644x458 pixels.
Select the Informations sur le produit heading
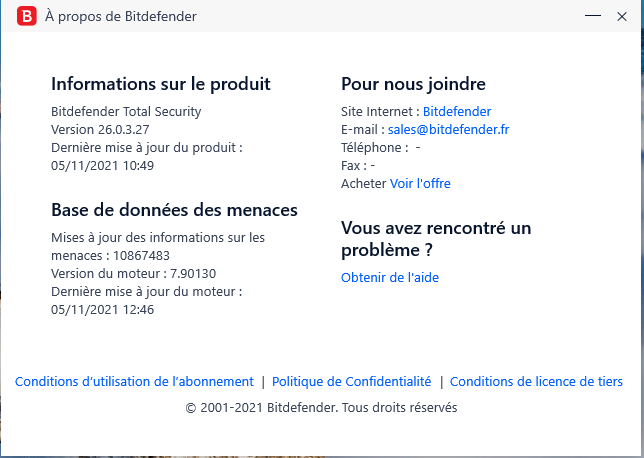click(x=160, y=84)
